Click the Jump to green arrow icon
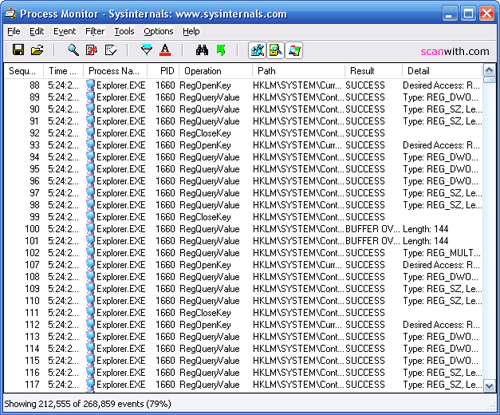500x415 pixels. 221,50
